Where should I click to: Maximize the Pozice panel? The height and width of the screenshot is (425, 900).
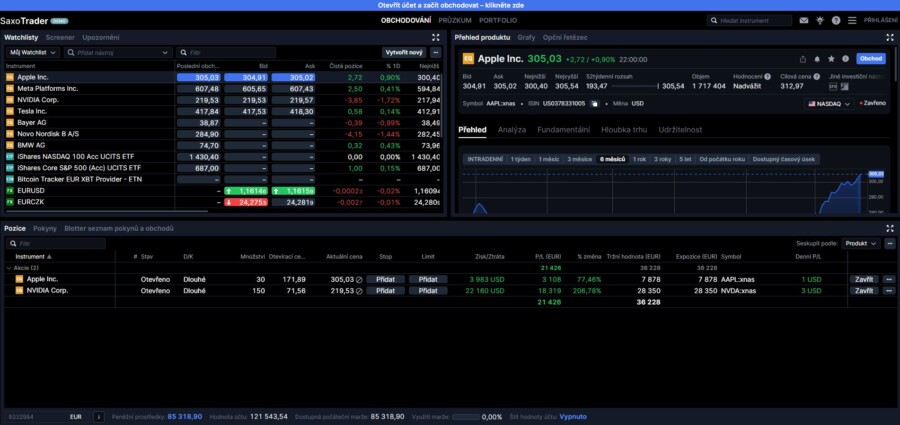point(890,228)
